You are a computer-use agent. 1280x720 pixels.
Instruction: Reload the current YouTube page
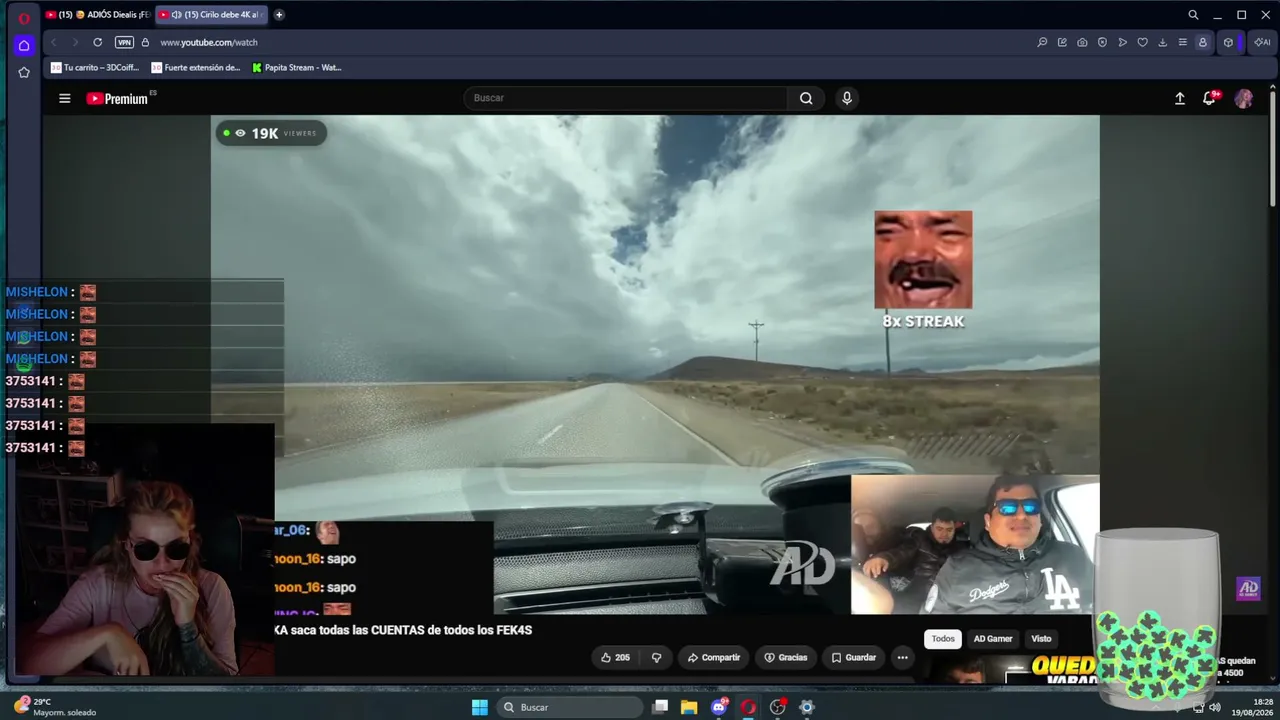click(97, 42)
